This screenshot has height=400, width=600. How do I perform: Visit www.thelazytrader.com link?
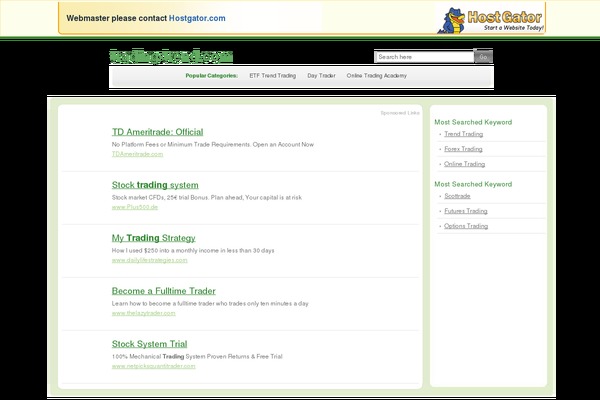coord(143,313)
